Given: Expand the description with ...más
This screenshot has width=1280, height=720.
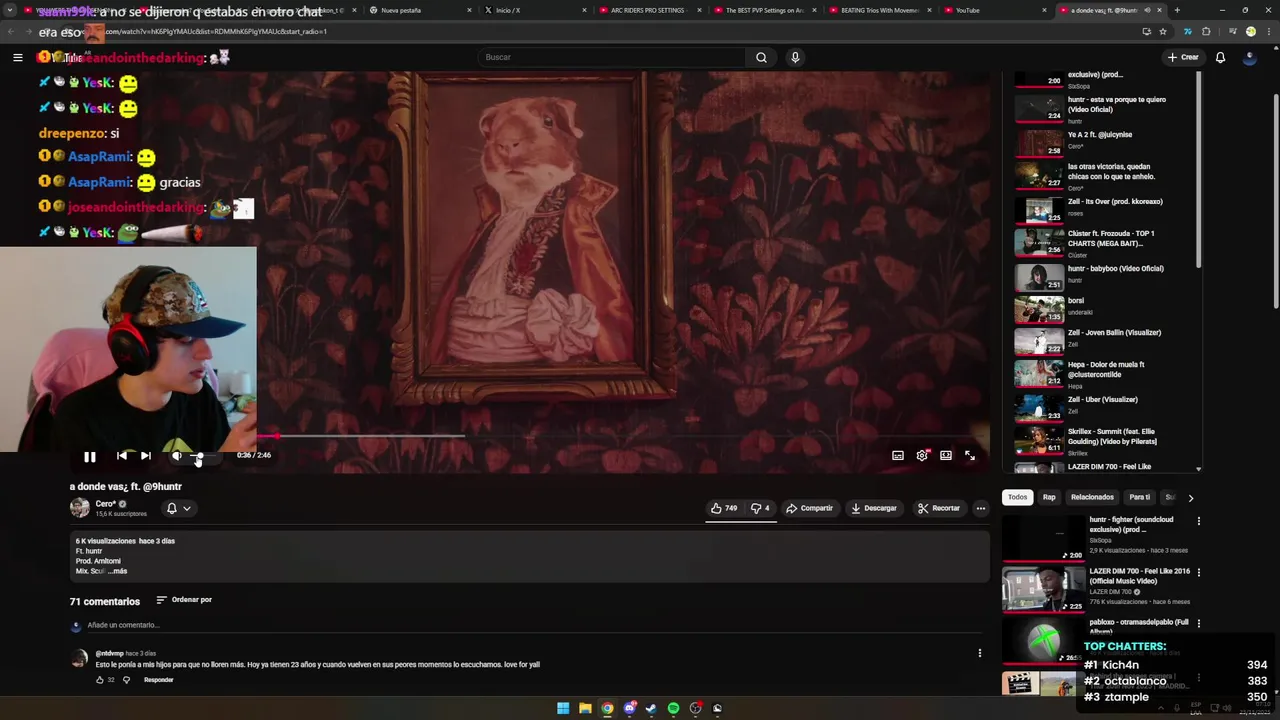Looking at the screenshot, I should tap(116, 571).
